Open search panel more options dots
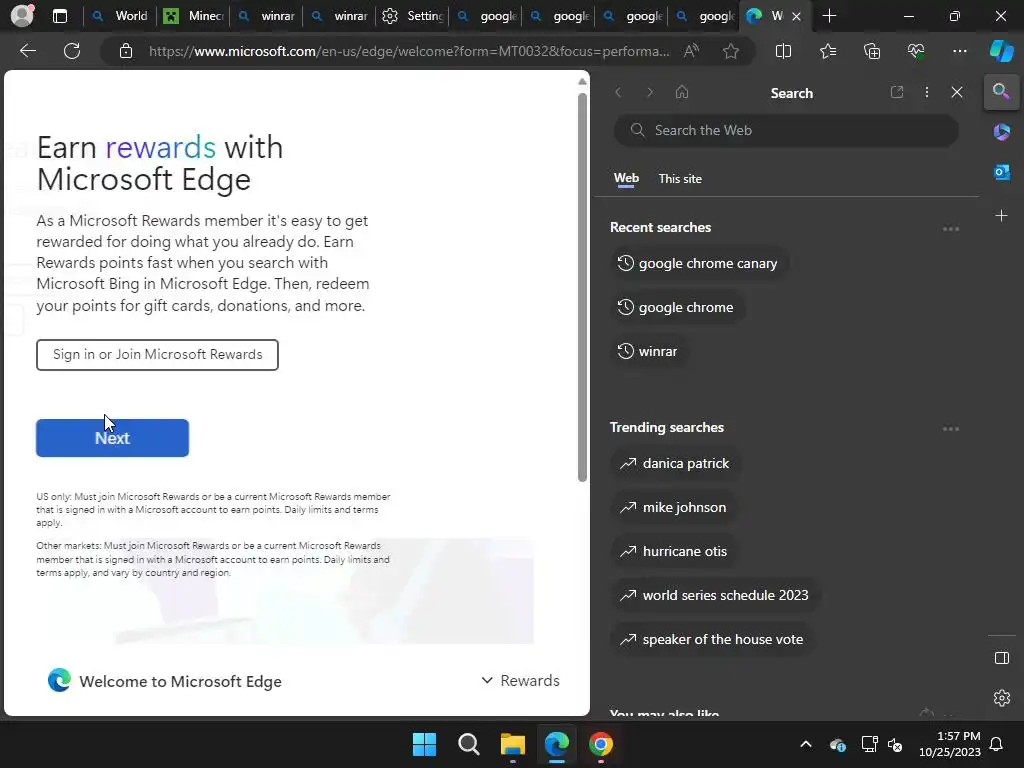Screen dimensions: 1024x768 [x=927, y=92]
